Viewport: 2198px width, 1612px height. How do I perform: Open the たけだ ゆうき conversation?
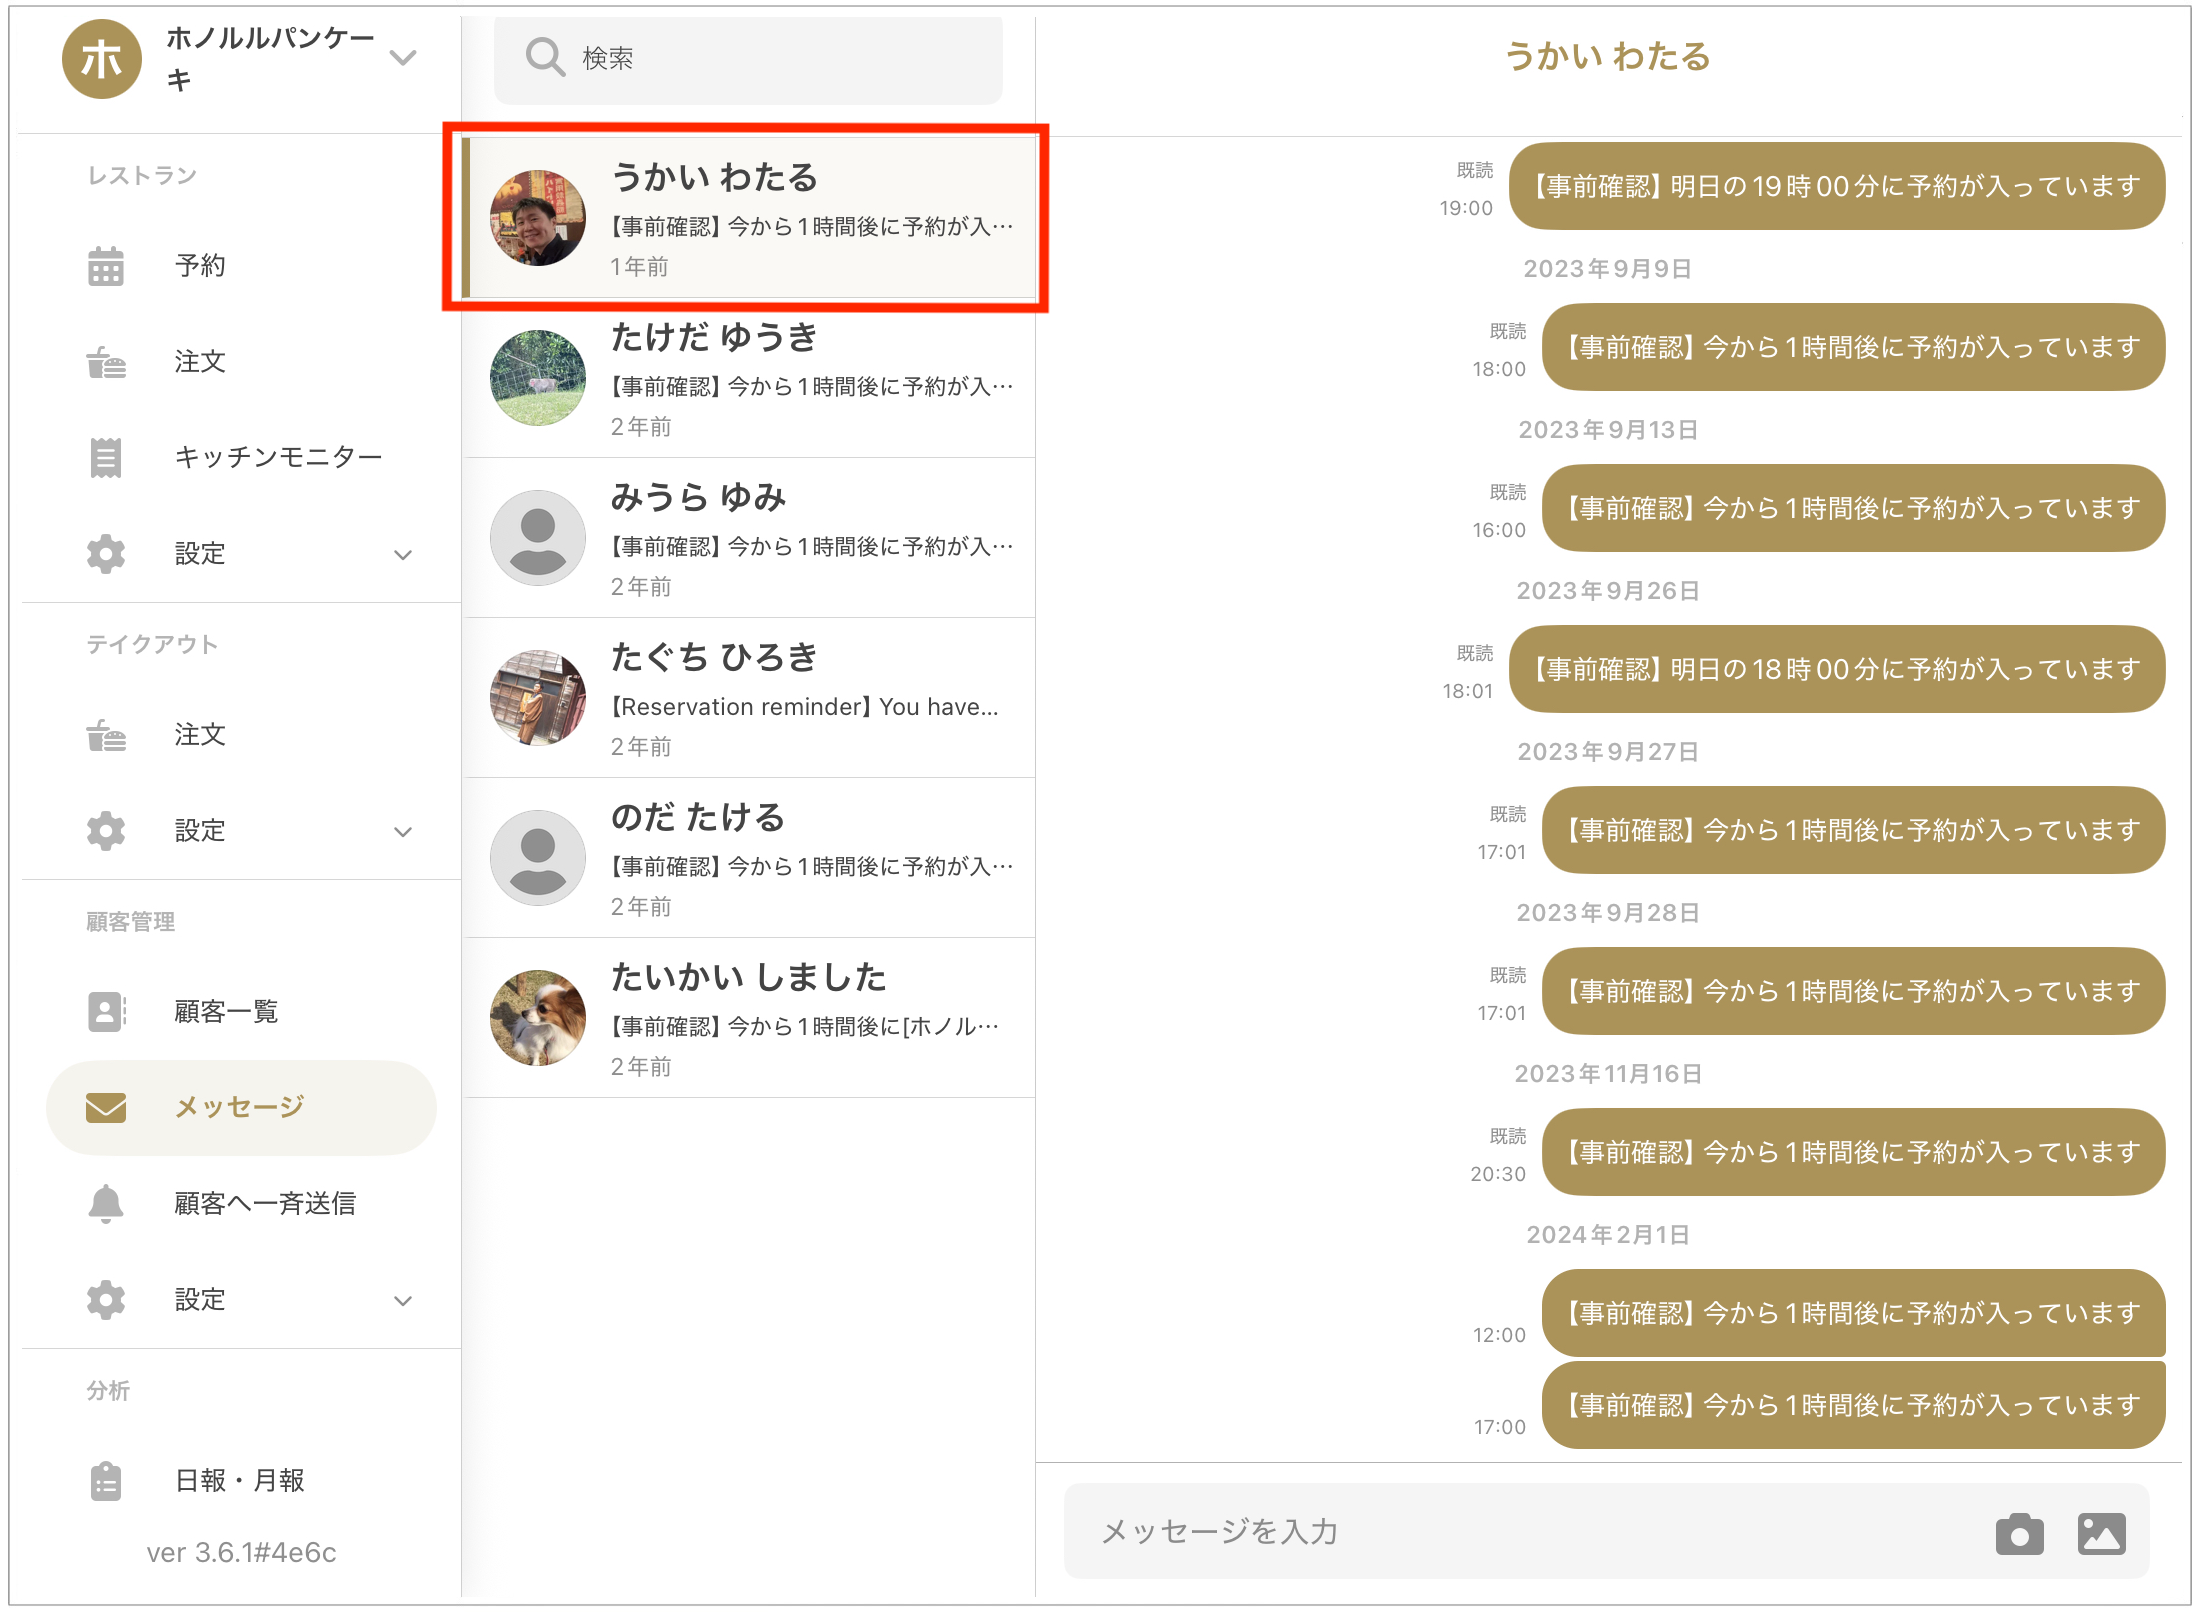[750, 378]
